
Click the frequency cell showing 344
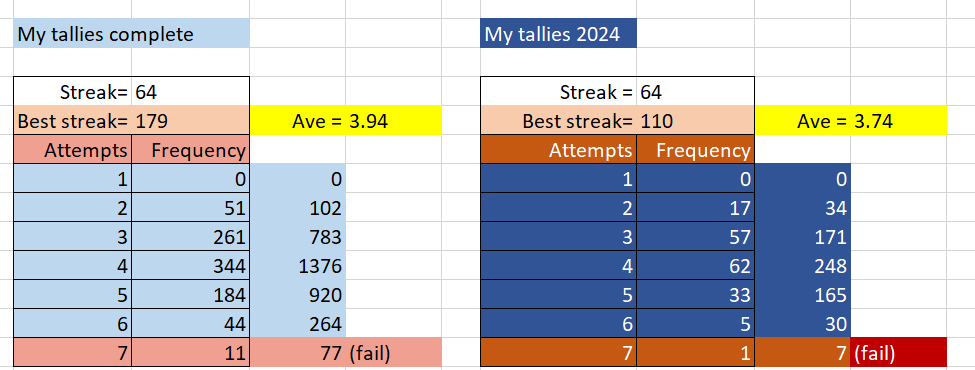coord(190,266)
